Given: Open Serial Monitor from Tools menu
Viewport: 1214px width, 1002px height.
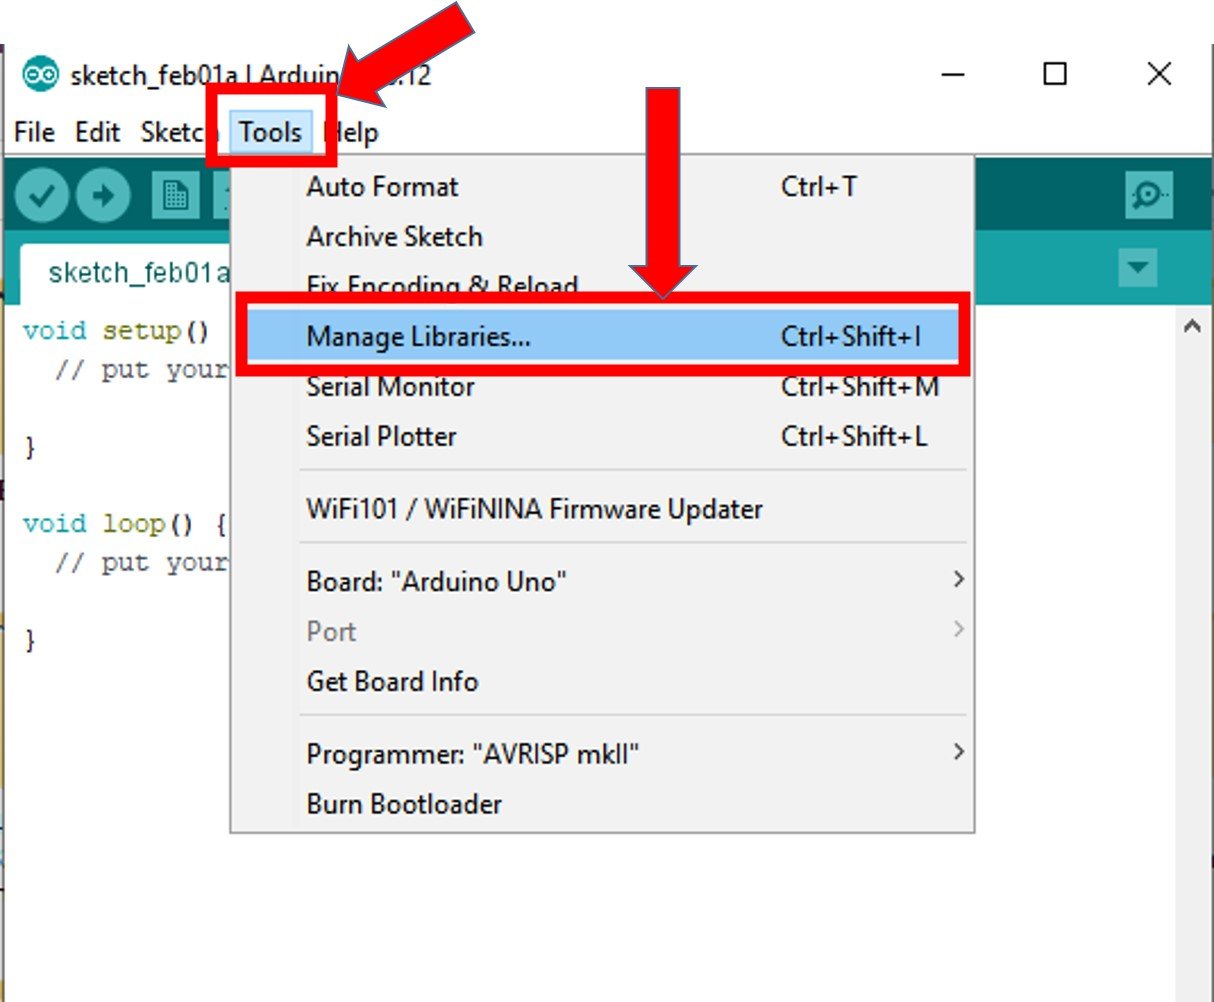Looking at the screenshot, I should 390,387.
